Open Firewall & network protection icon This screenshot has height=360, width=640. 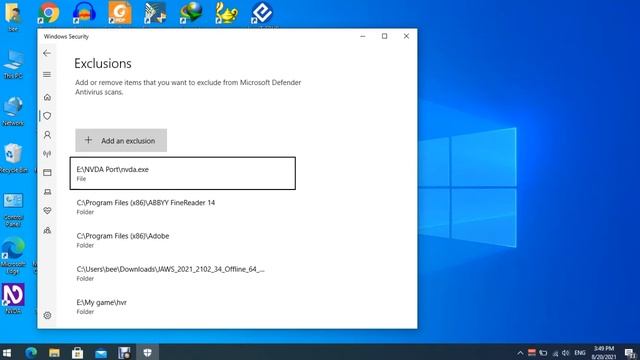[x=47, y=154]
